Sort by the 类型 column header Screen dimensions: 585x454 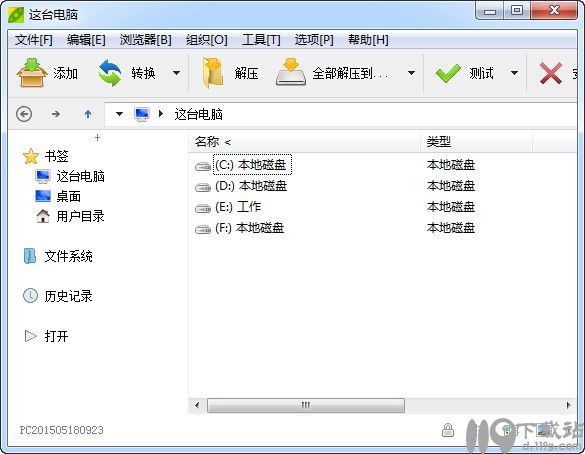coord(476,141)
